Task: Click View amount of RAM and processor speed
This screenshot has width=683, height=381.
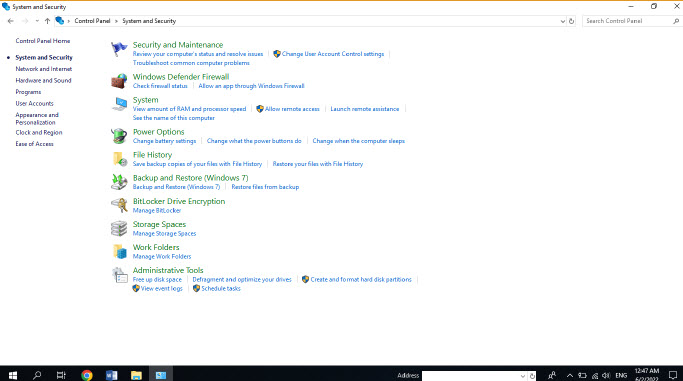Action: tap(189, 109)
